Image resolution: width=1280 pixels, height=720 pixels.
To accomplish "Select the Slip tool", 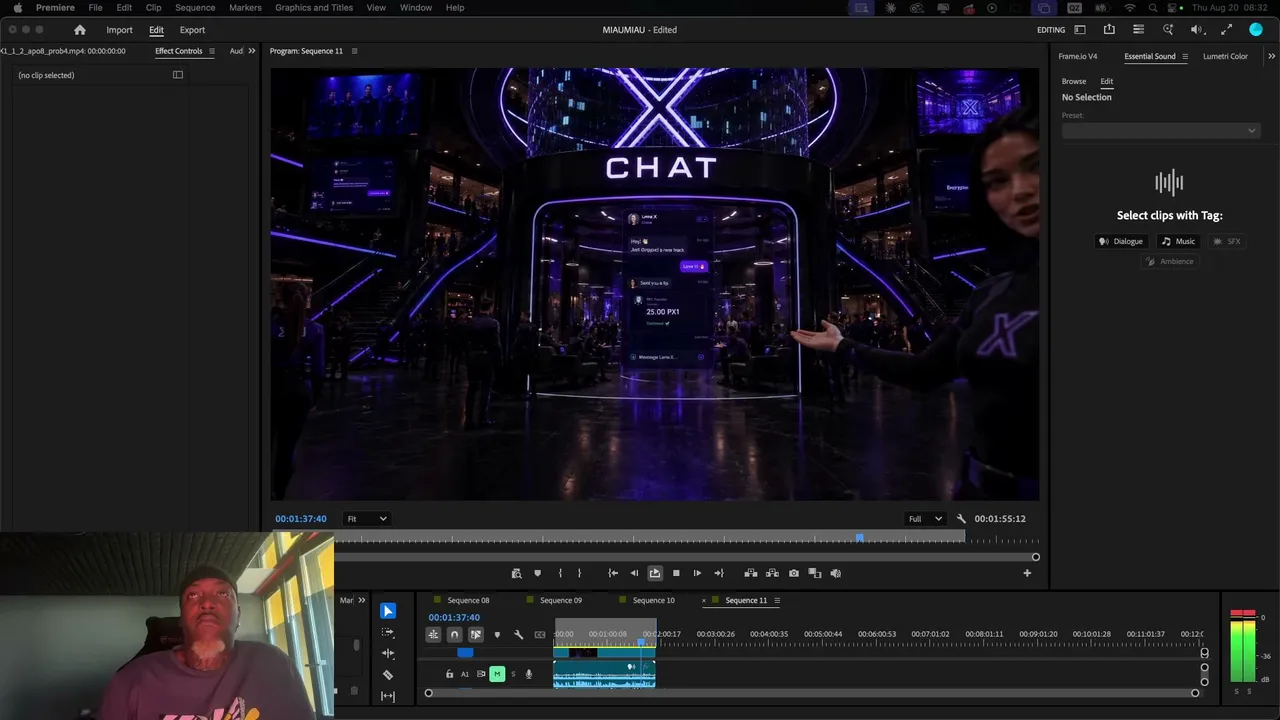I will [388, 696].
